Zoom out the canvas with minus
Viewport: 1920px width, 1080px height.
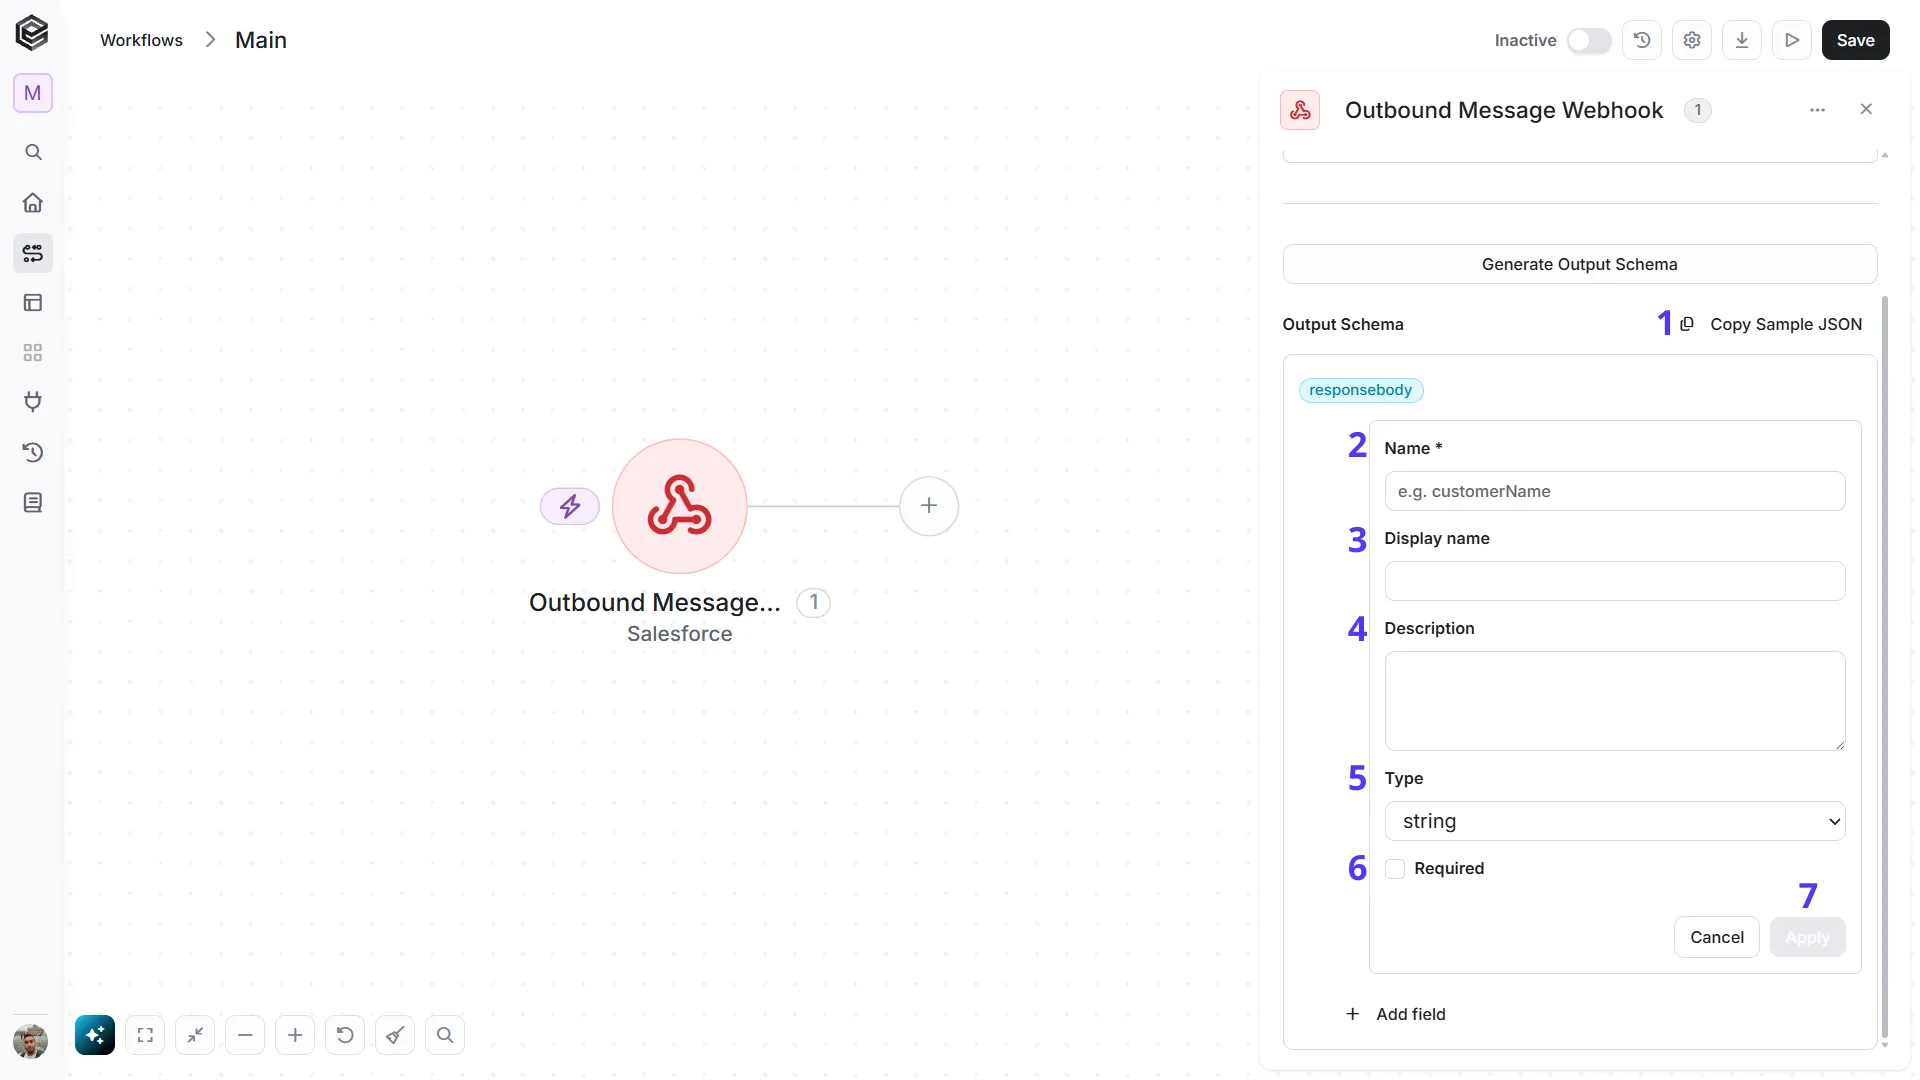(x=245, y=1035)
